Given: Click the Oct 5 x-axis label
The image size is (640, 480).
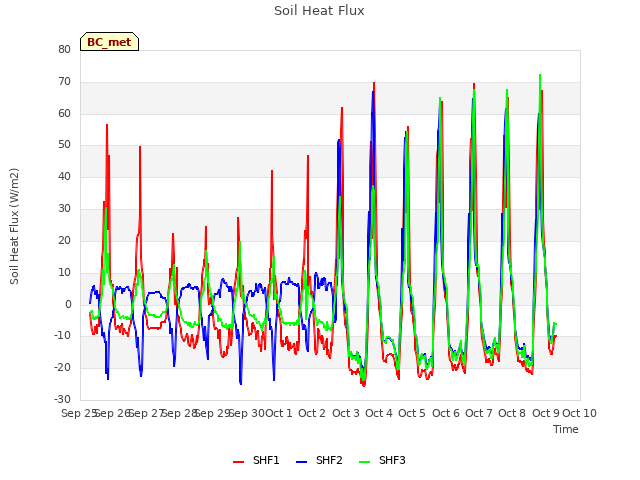Looking at the screenshot, I should click(x=412, y=413).
